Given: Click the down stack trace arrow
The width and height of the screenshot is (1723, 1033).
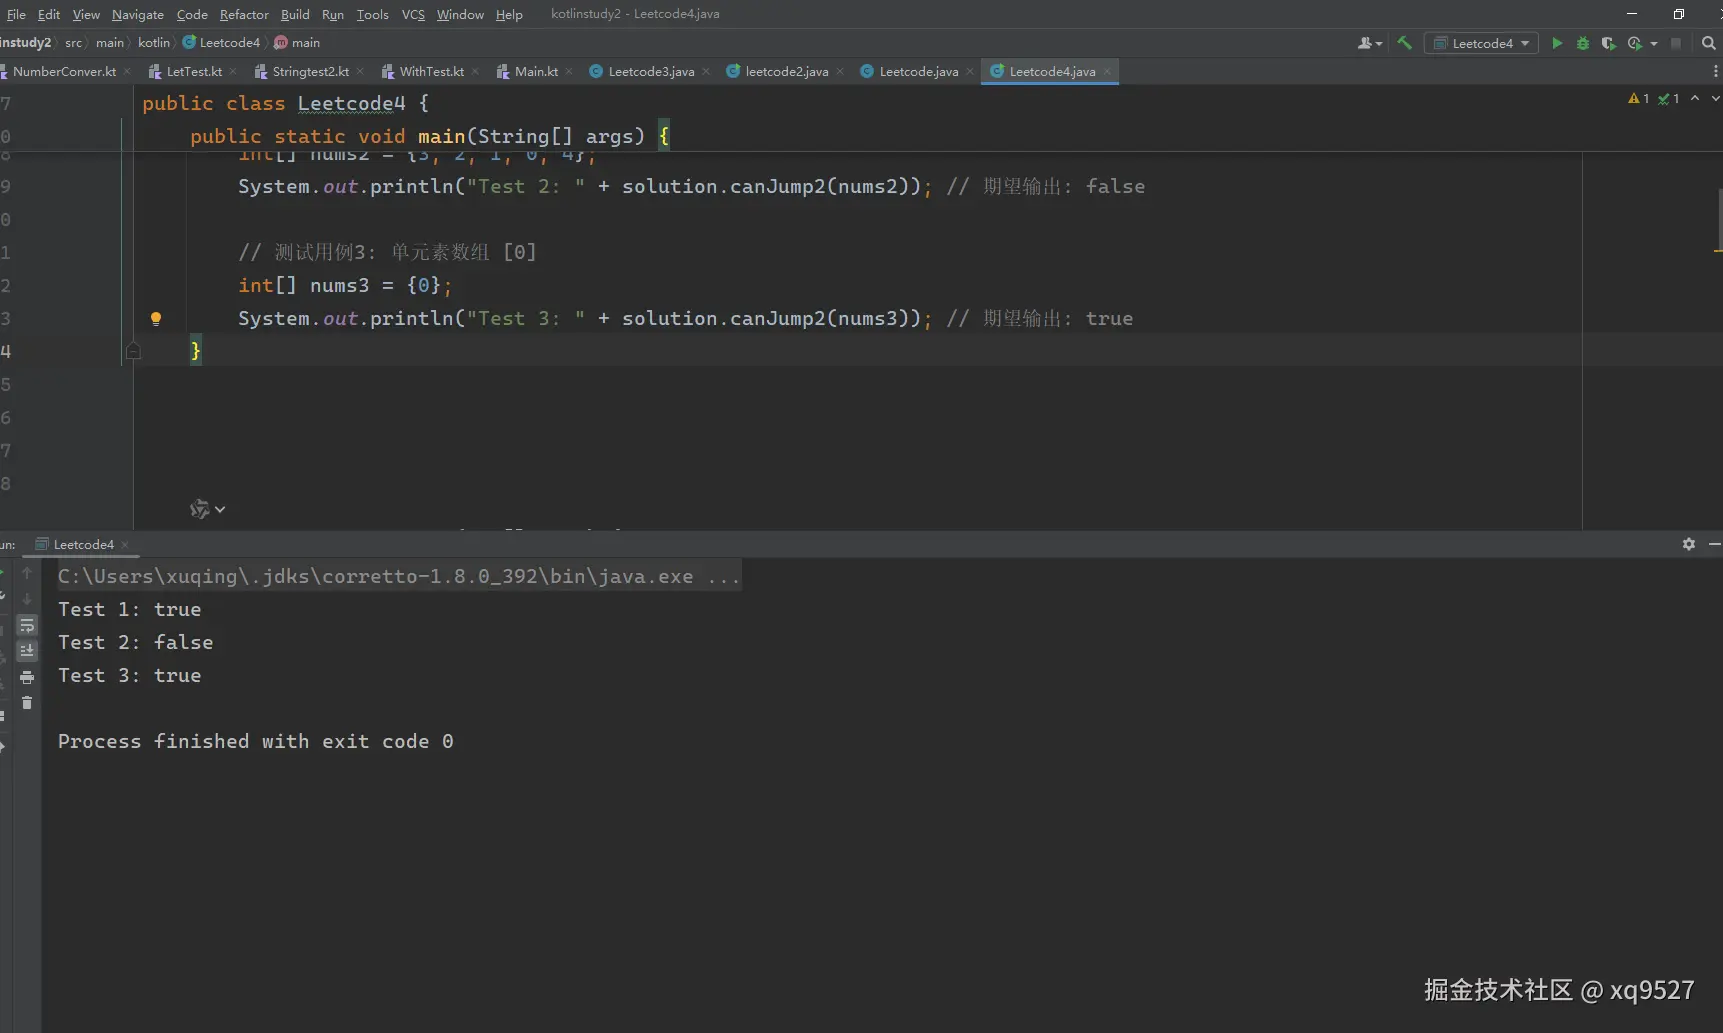Looking at the screenshot, I should pos(27,599).
